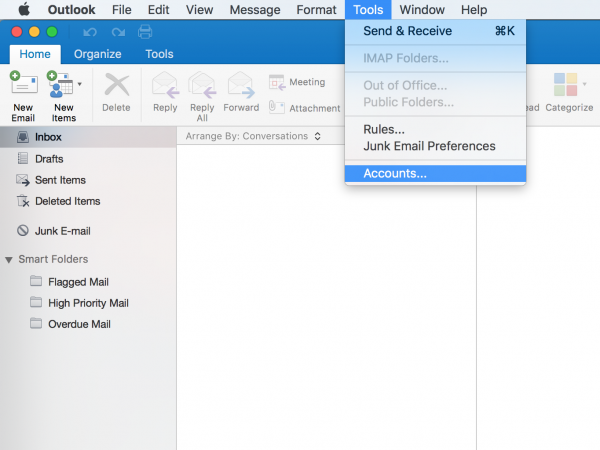Close the Tools menu in menu bar
This screenshot has height=450, width=600.
click(368, 10)
